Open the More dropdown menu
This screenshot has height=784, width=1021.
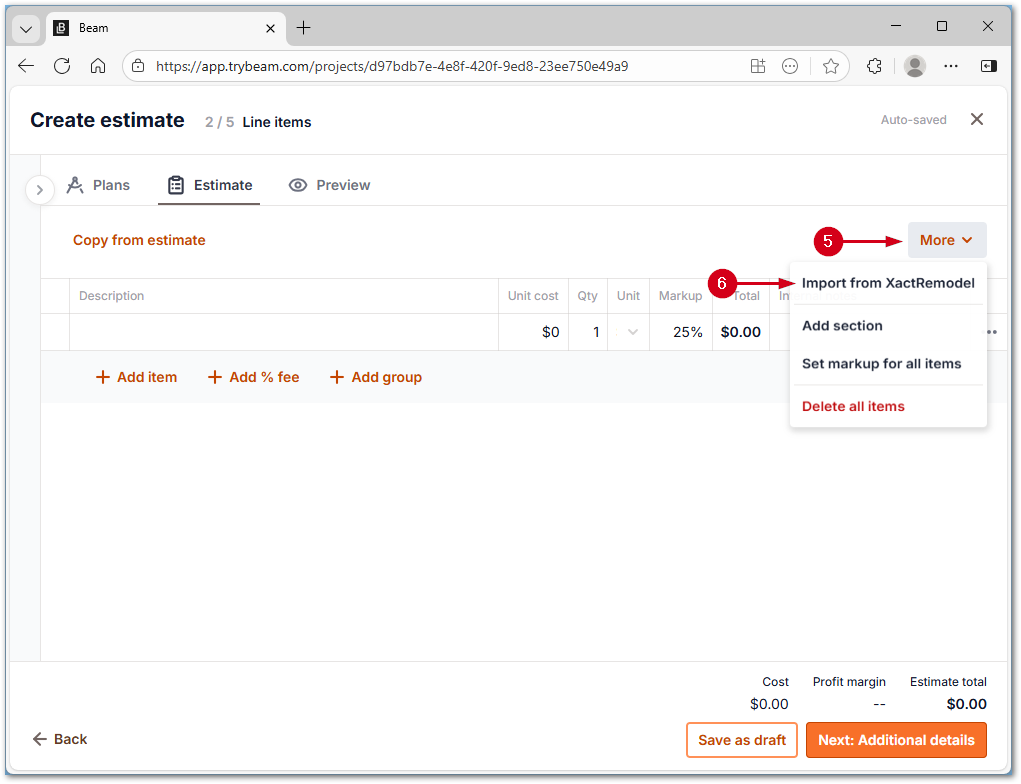point(946,240)
